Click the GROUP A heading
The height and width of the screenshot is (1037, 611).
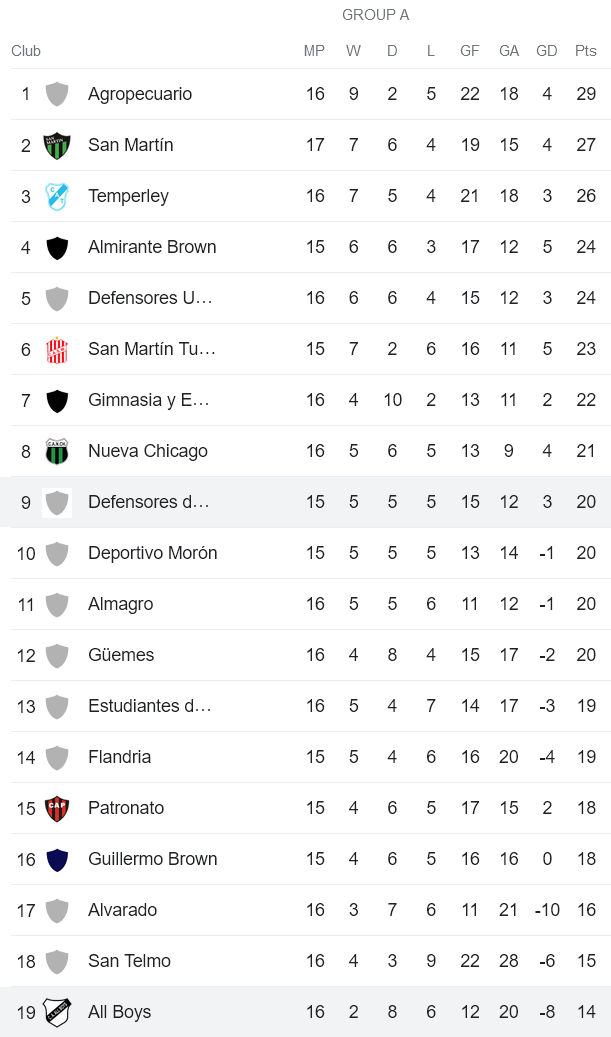point(375,15)
